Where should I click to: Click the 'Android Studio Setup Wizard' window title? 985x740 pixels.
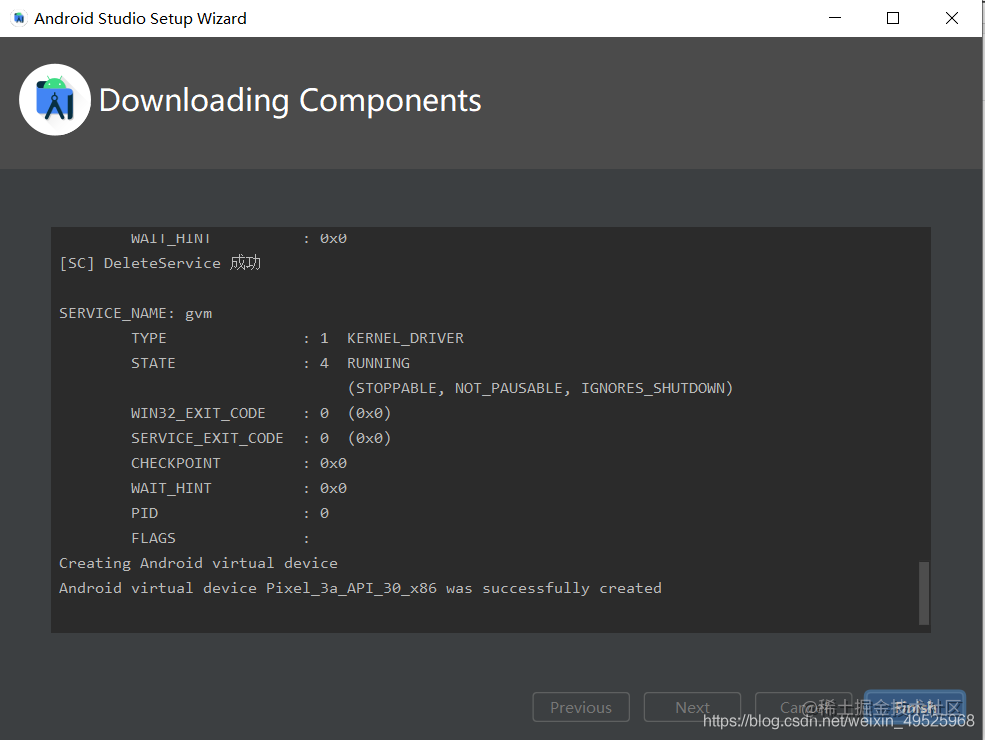click(x=140, y=19)
